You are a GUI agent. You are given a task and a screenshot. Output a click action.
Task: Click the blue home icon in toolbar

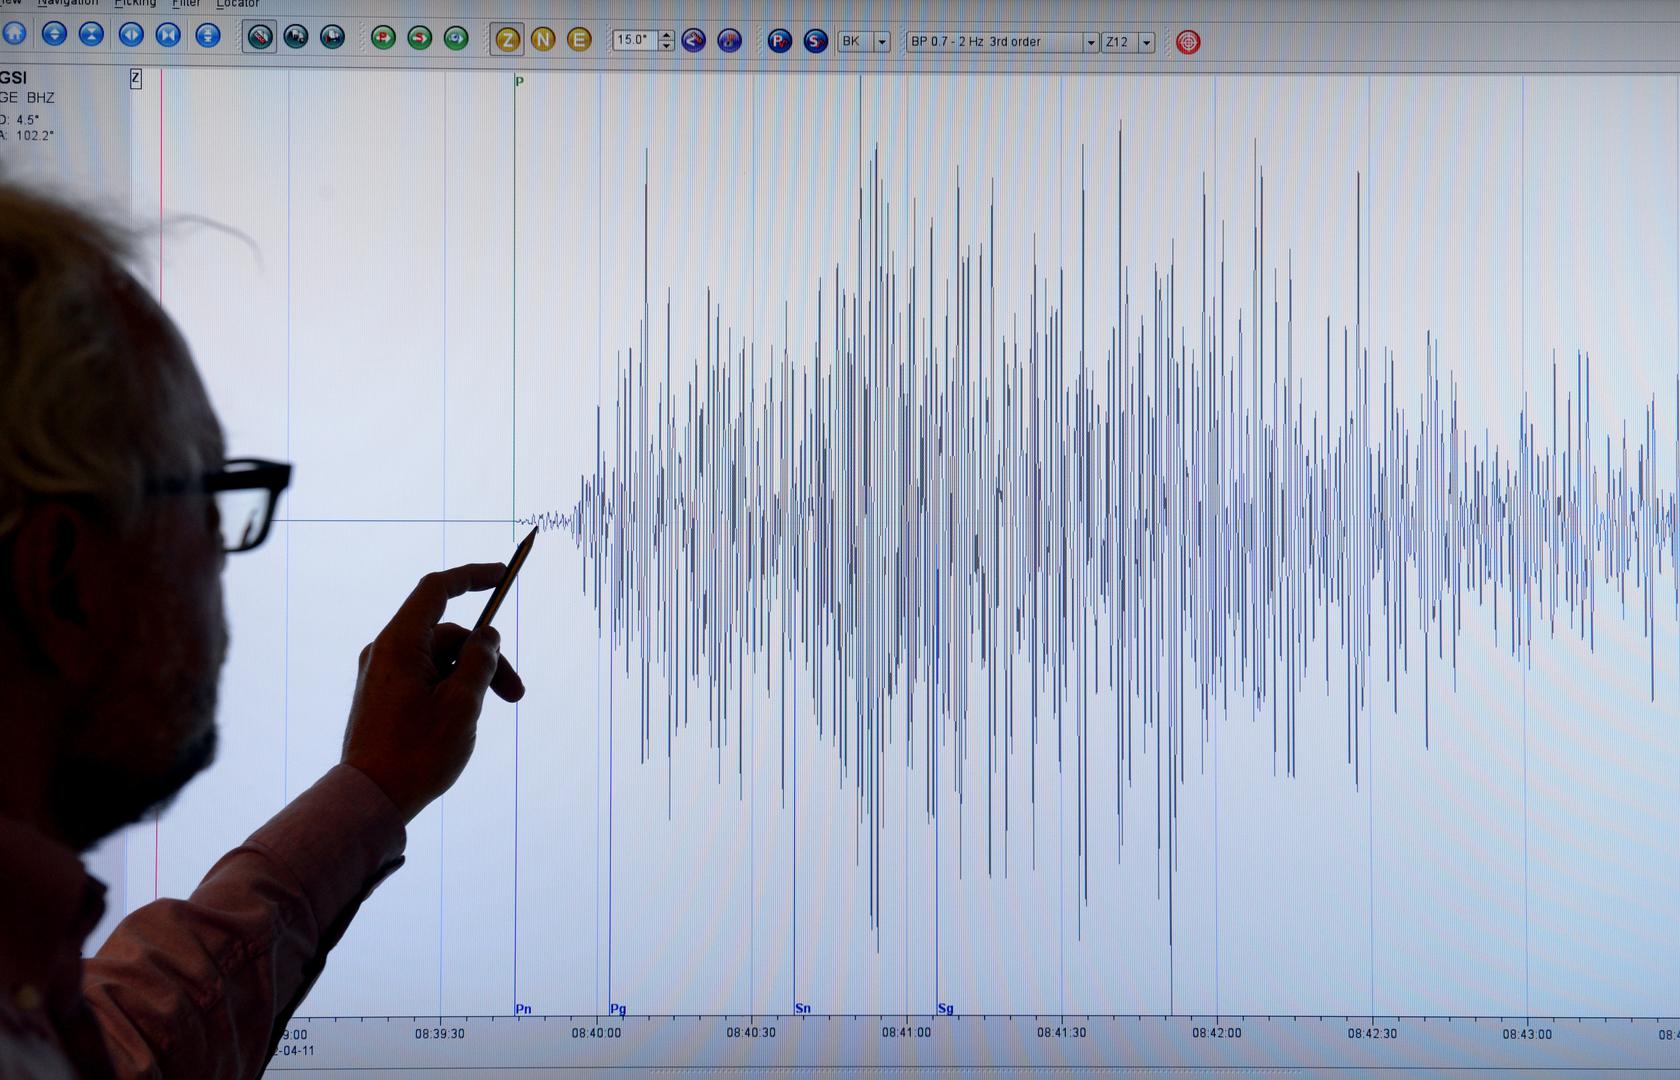tap(14, 34)
